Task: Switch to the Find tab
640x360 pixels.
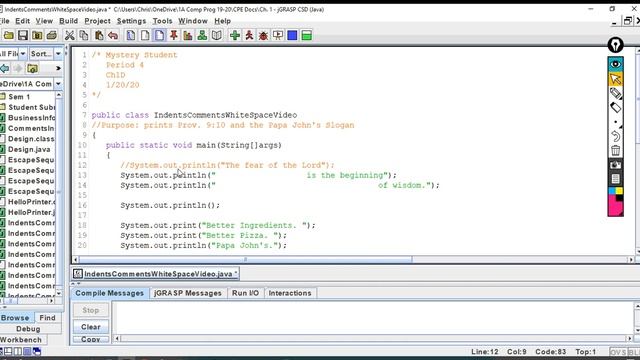Action: pos(47,318)
